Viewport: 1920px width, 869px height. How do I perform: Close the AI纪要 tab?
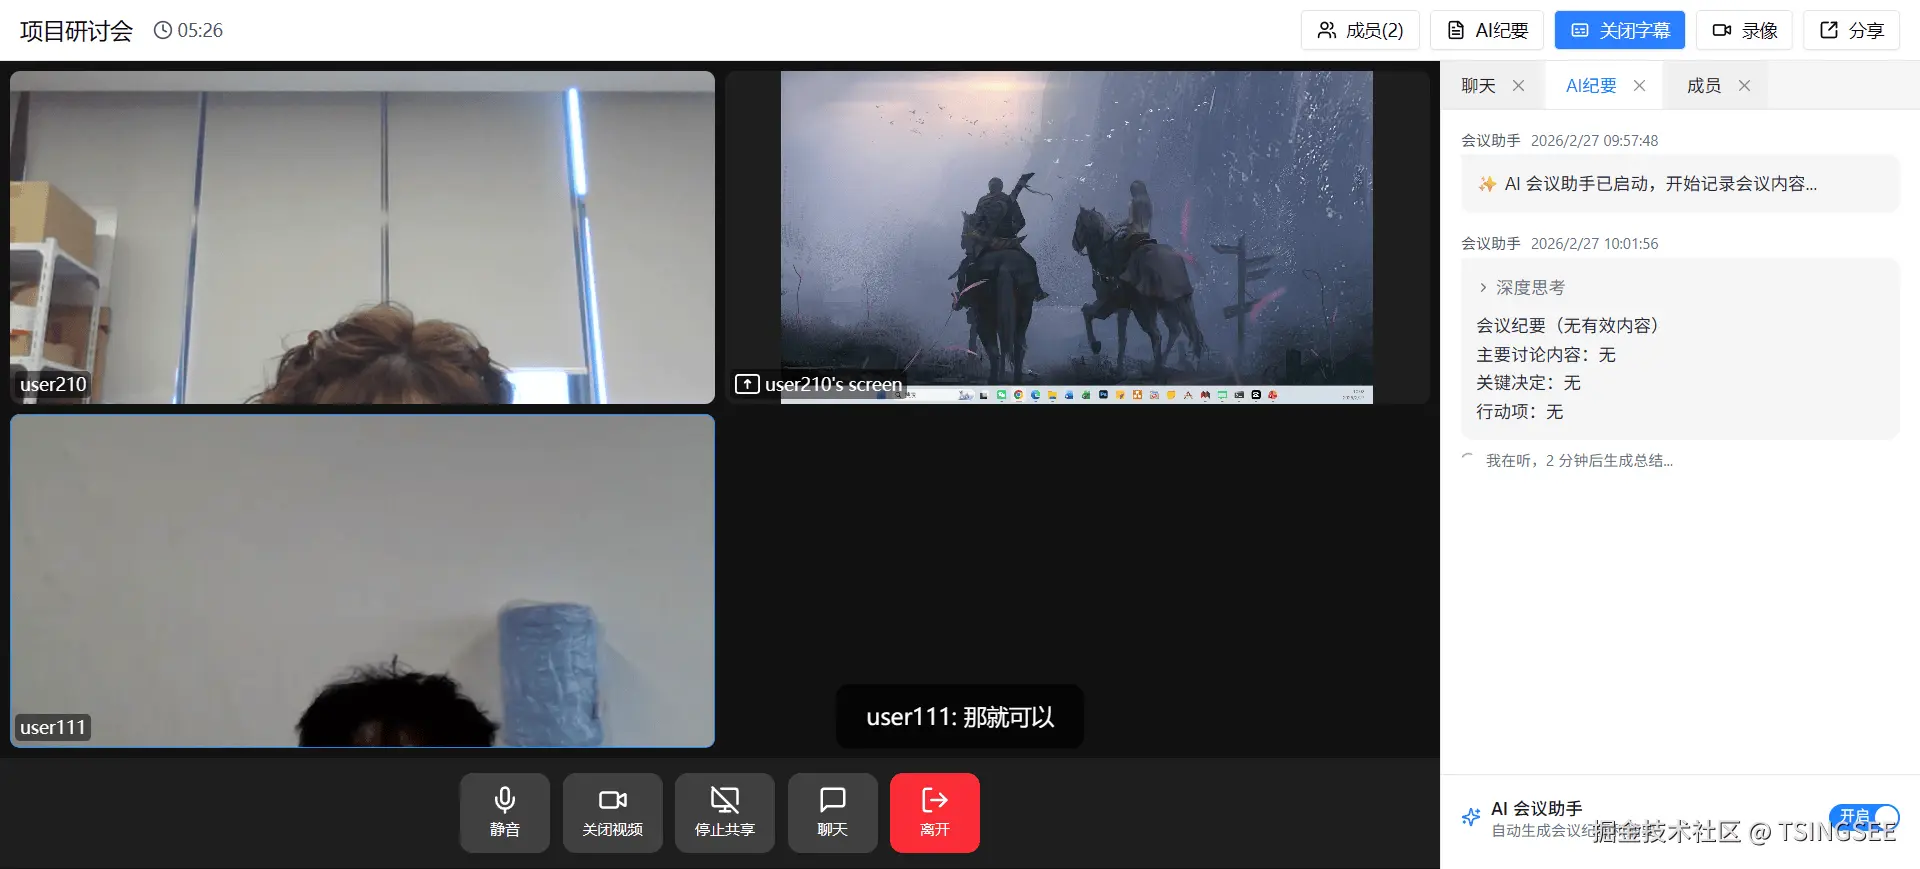pos(1639,86)
